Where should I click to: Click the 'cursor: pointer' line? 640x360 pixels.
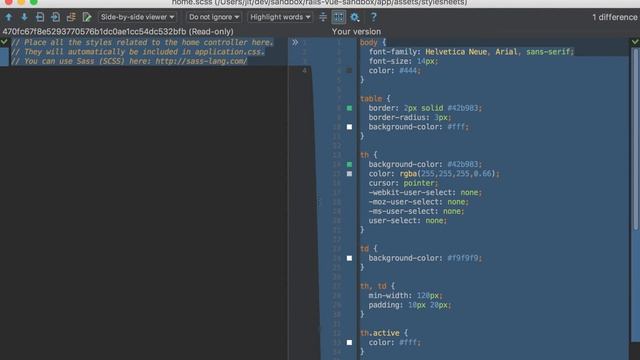click(403, 183)
